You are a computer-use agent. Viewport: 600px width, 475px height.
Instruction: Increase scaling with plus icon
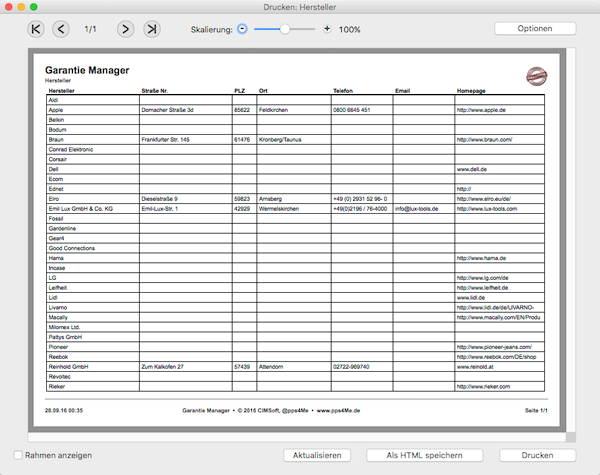pyautogui.click(x=327, y=29)
